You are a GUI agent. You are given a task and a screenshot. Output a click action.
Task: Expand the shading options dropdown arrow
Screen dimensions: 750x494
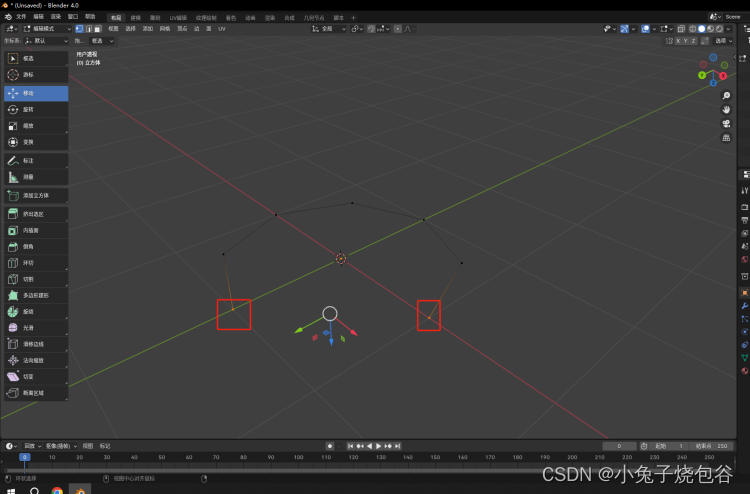[728, 29]
